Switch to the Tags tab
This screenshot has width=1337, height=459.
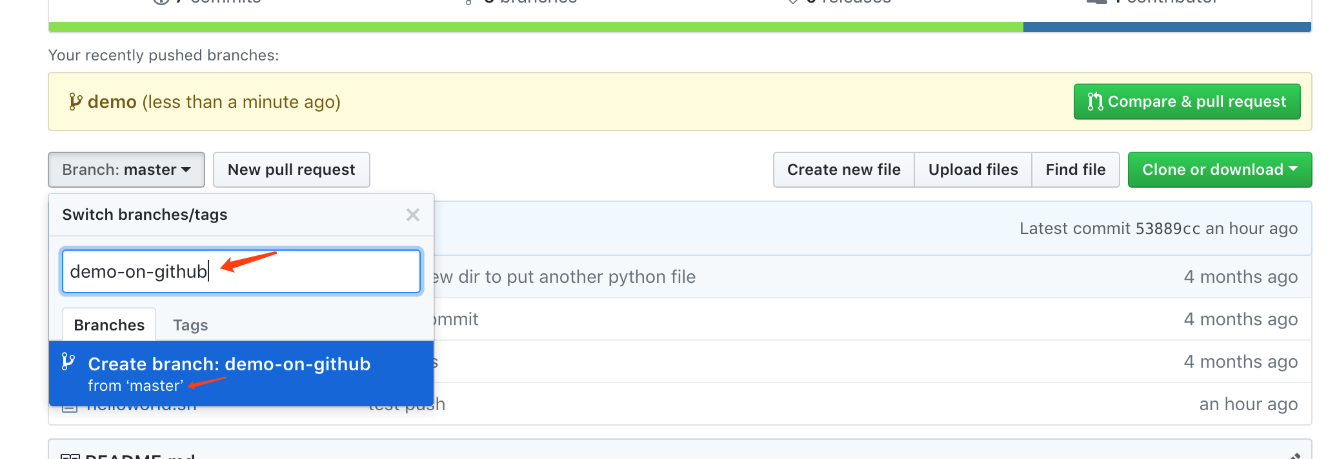[190, 325]
